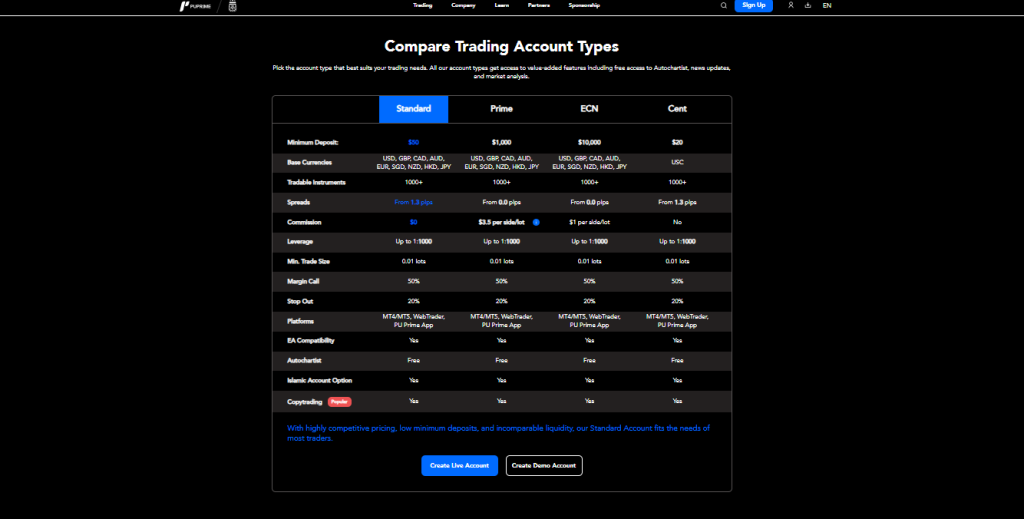Open the EN language selector
The image size is (1024, 519).
pos(827,5)
